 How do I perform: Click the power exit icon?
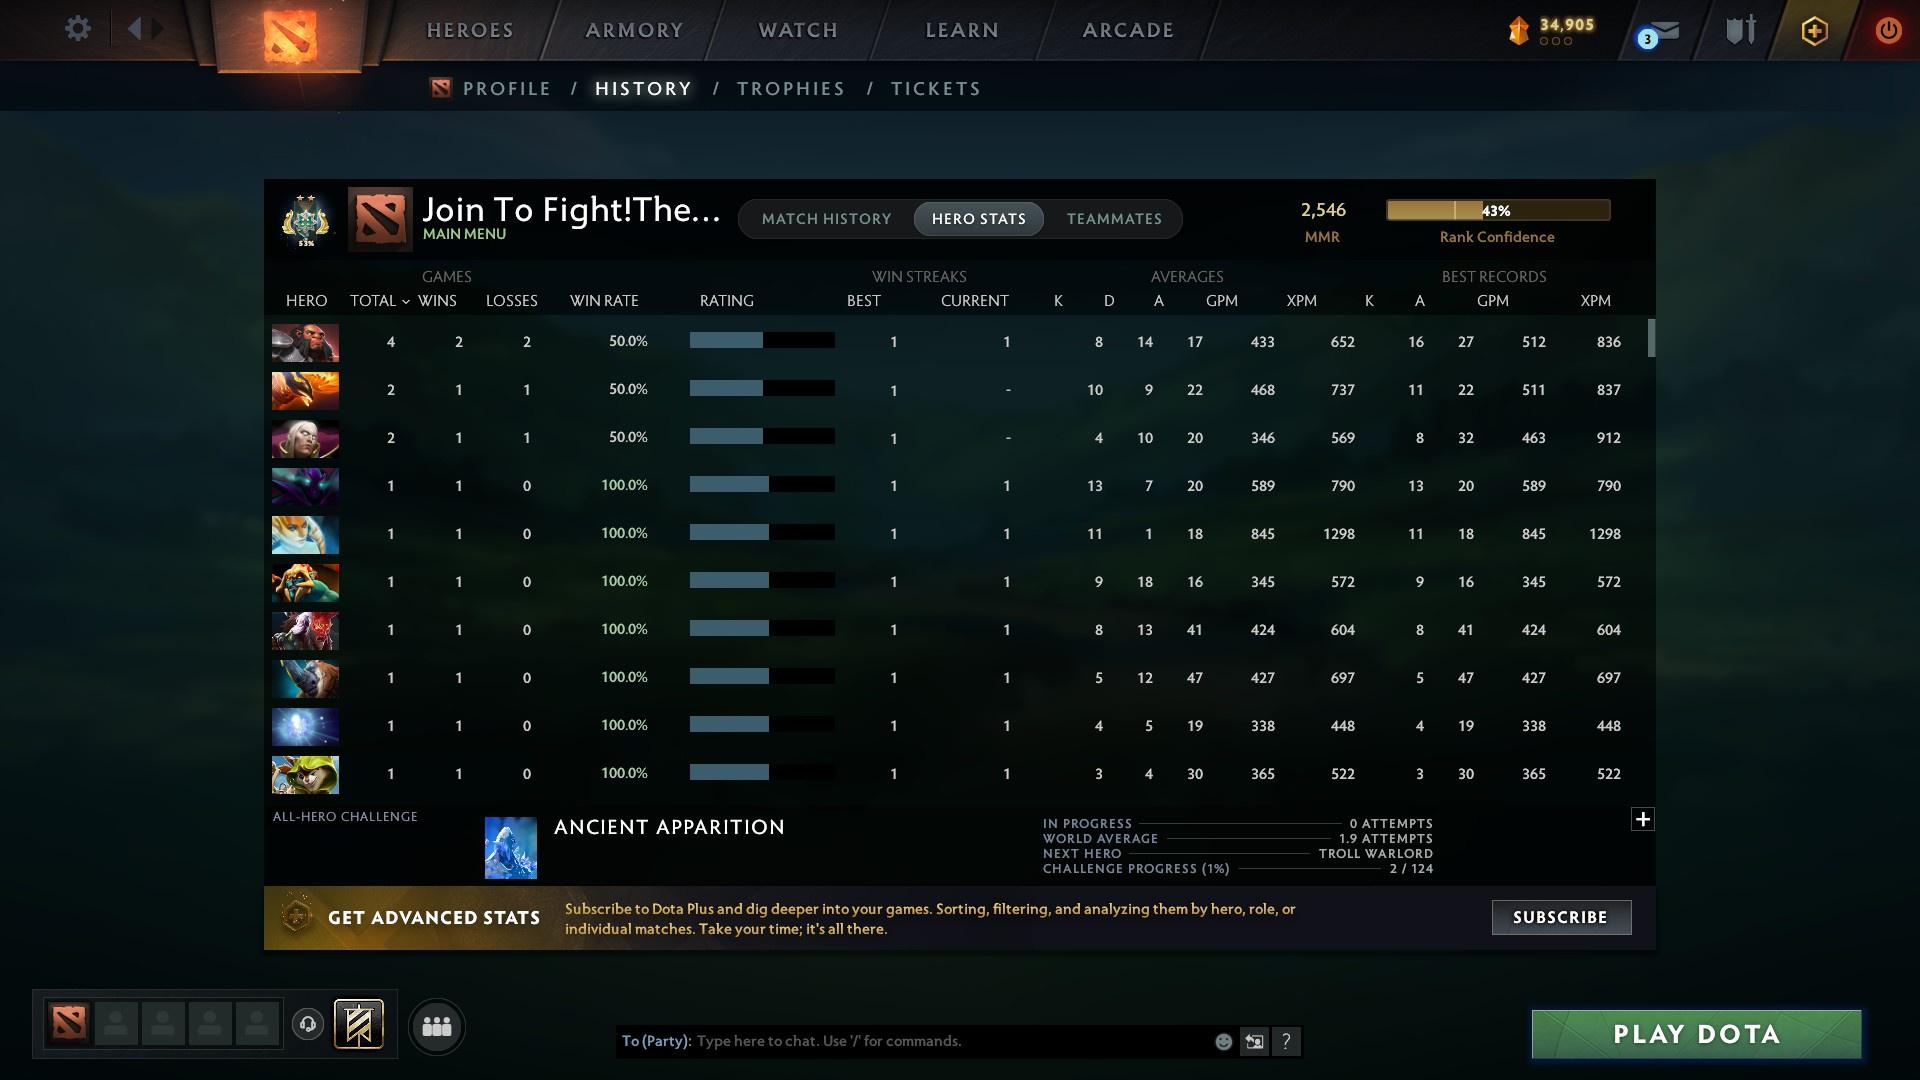pos(1887,30)
